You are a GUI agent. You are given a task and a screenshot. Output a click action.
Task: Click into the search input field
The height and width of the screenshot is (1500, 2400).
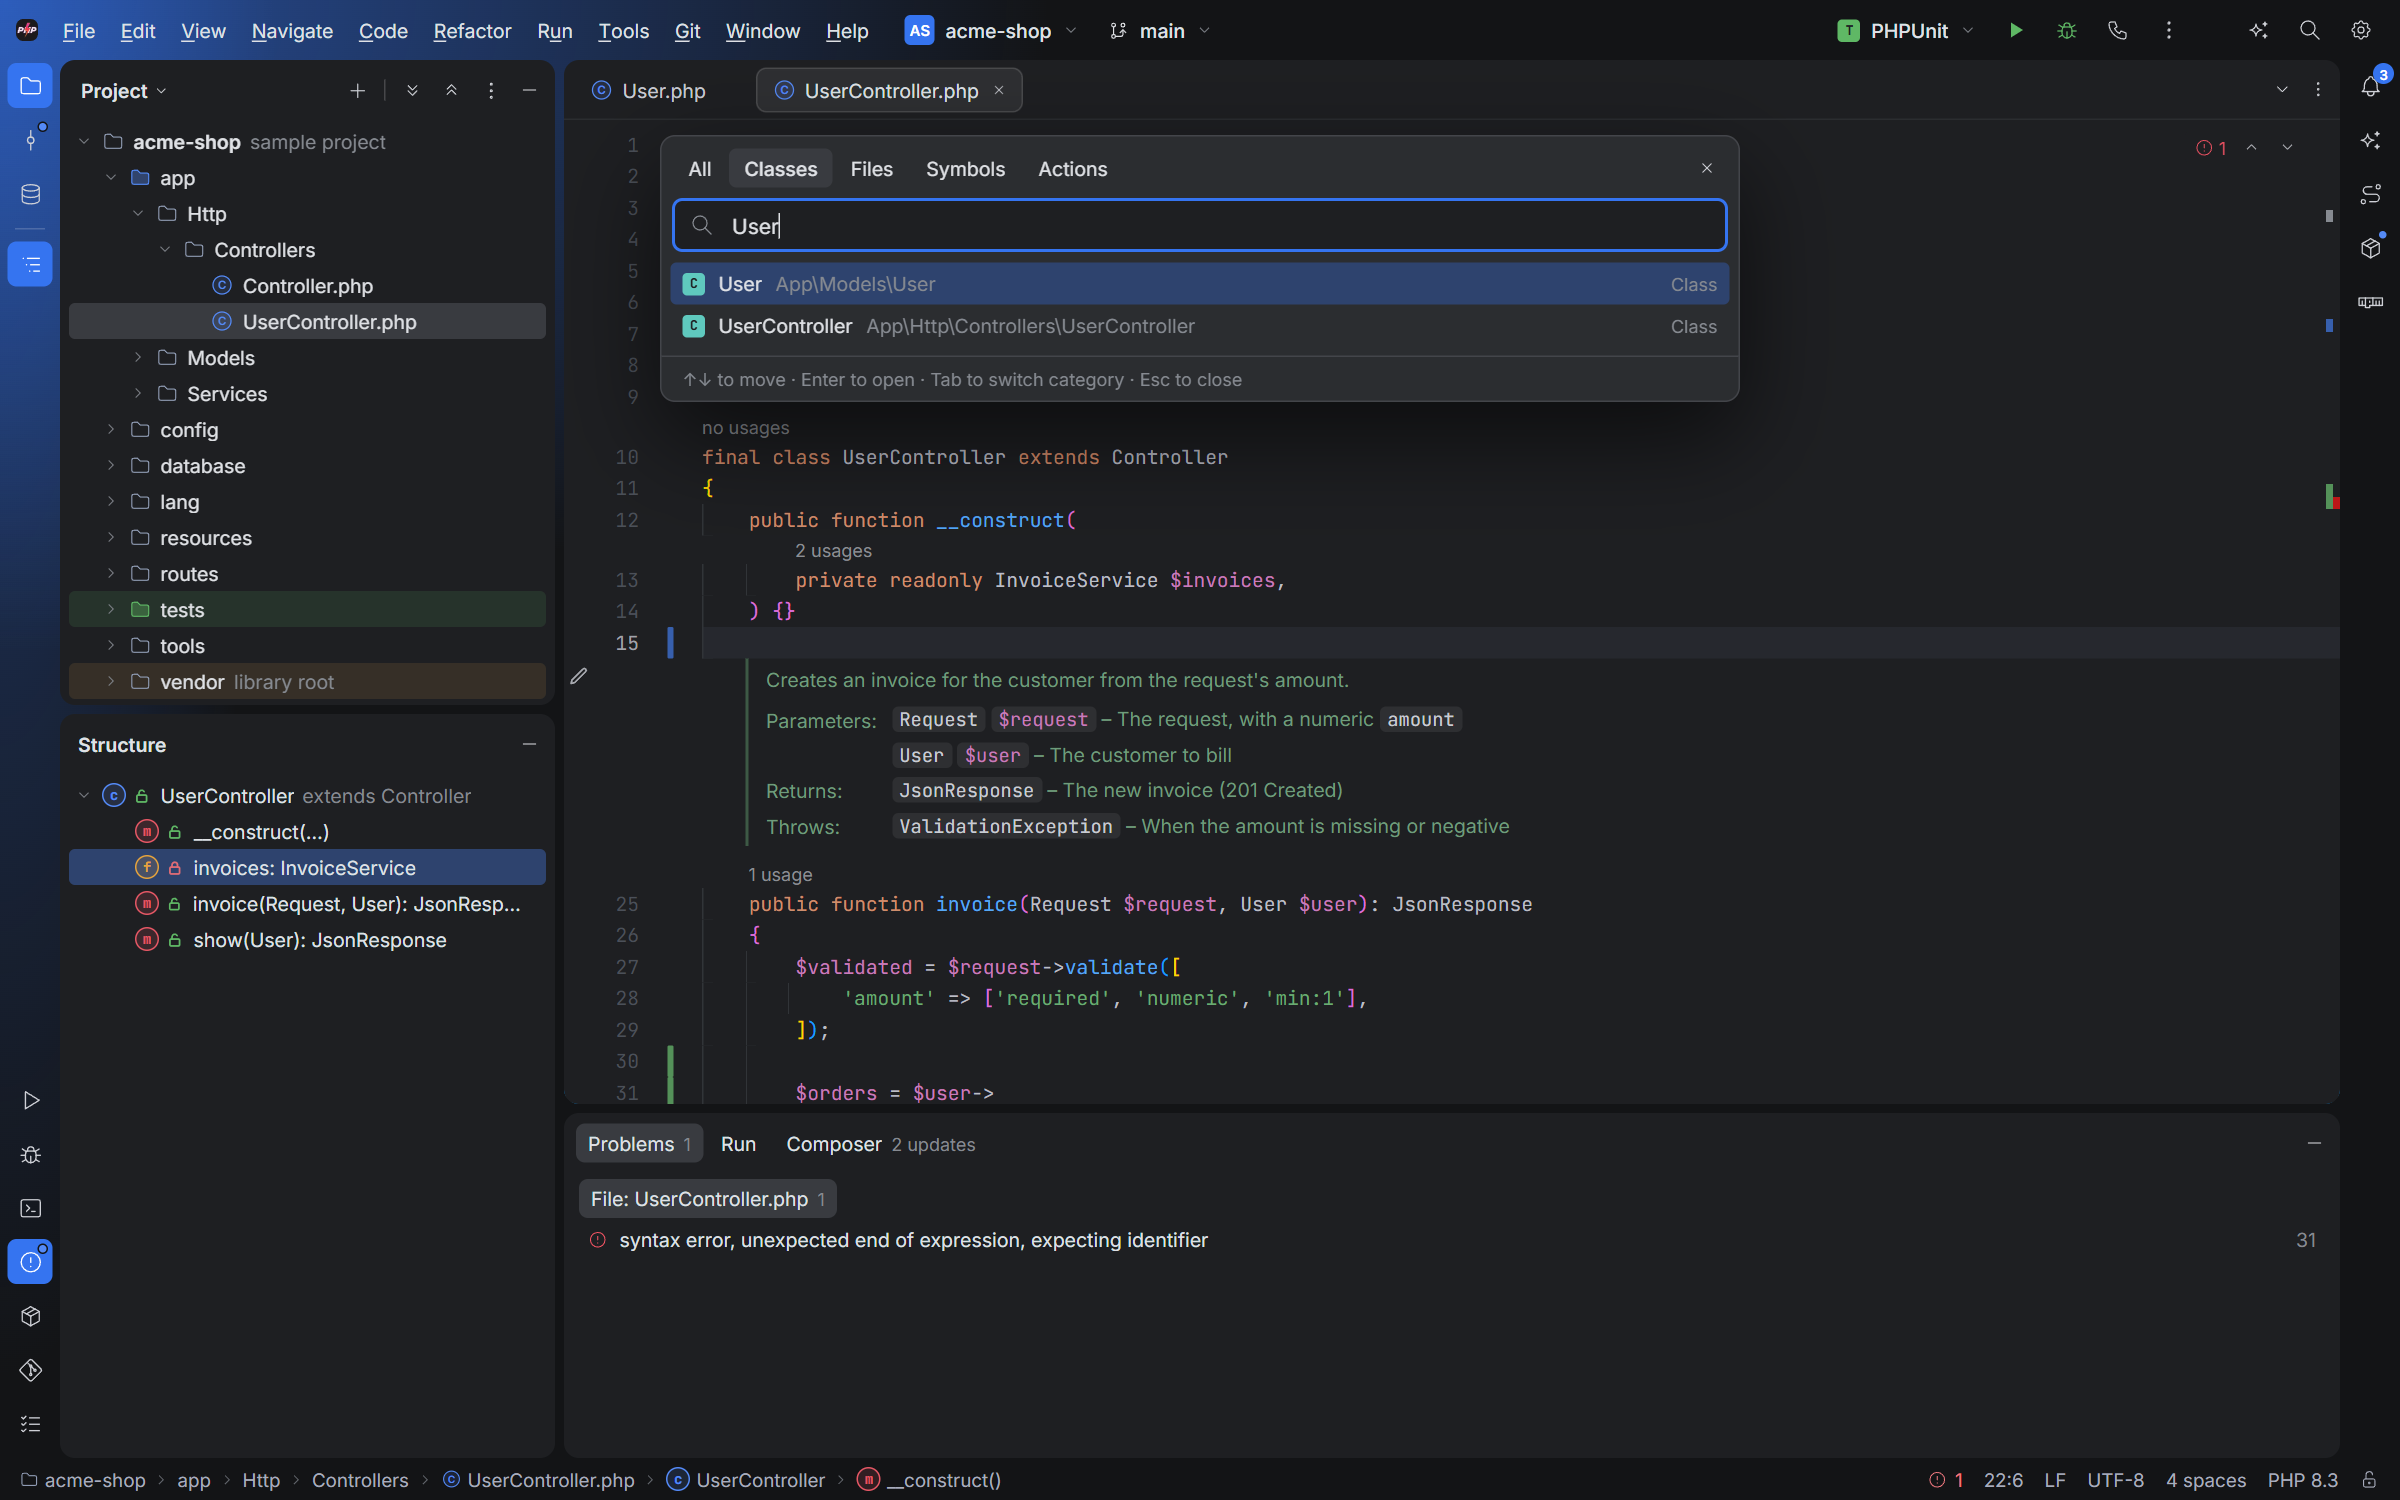pos(1199,225)
